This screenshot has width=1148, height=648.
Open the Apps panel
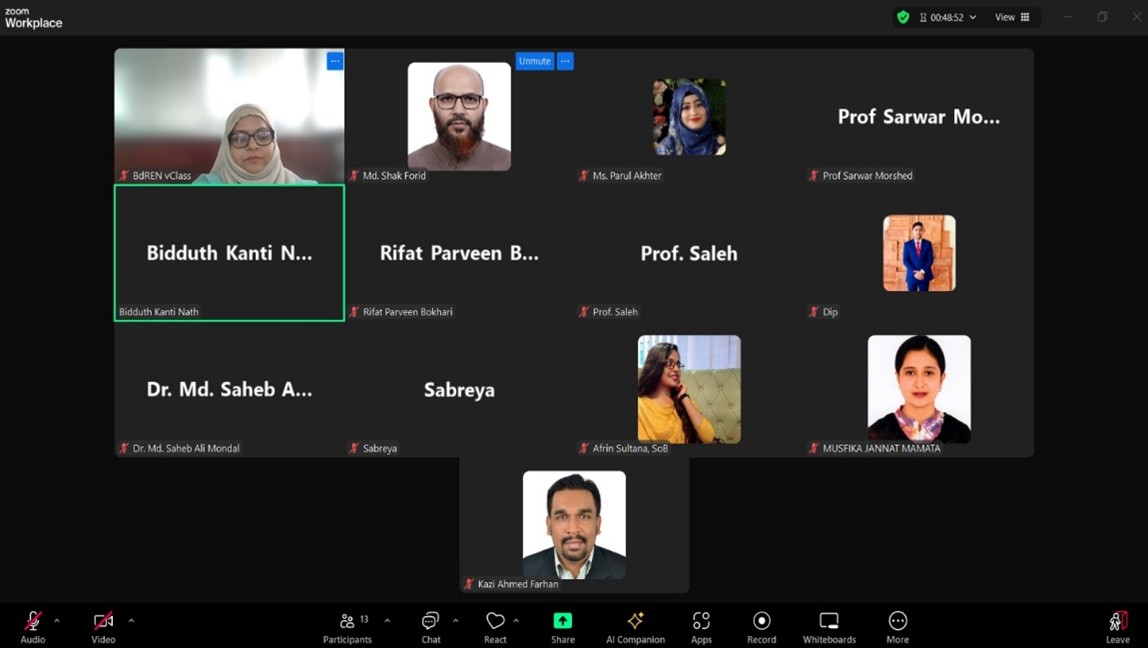(701, 627)
